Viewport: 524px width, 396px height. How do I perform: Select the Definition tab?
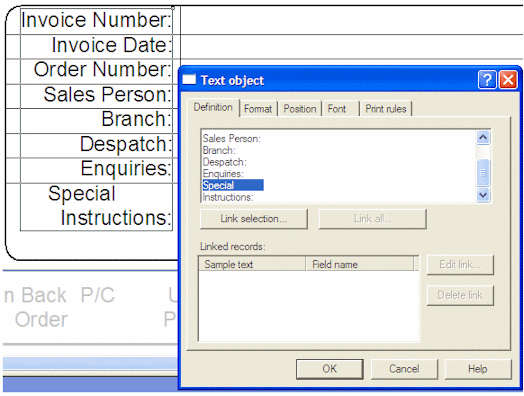tap(213, 108)
